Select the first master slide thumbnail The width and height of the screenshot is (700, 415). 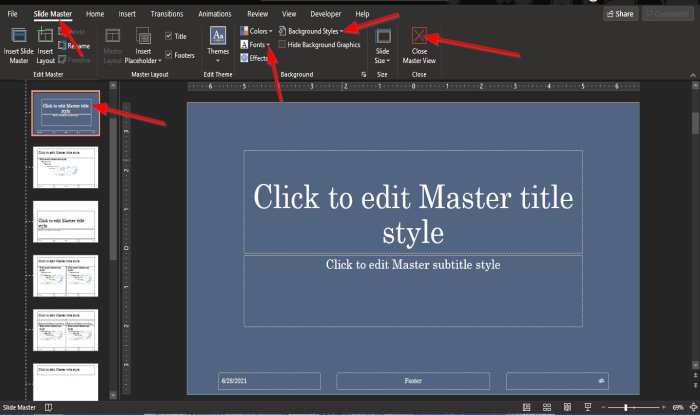coord(65,113)
